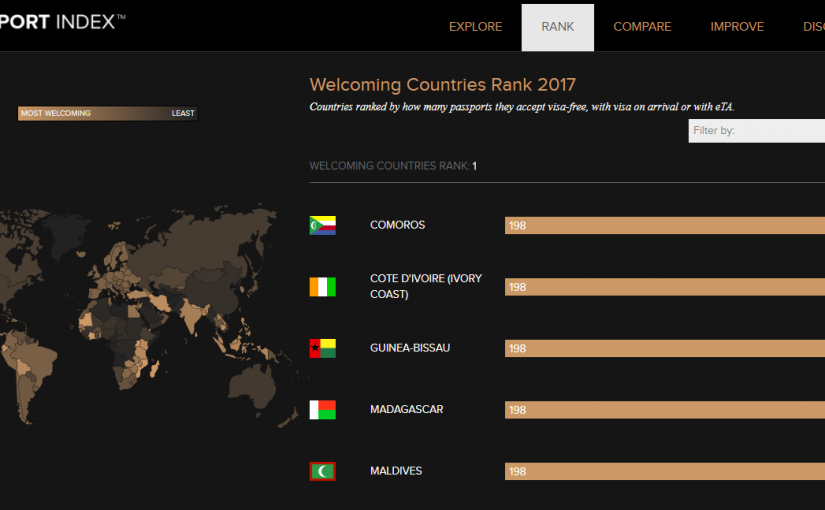Click the Most Welcoming gradient legend
This screenshot has width=825, height=510.
tap(108, 114)
